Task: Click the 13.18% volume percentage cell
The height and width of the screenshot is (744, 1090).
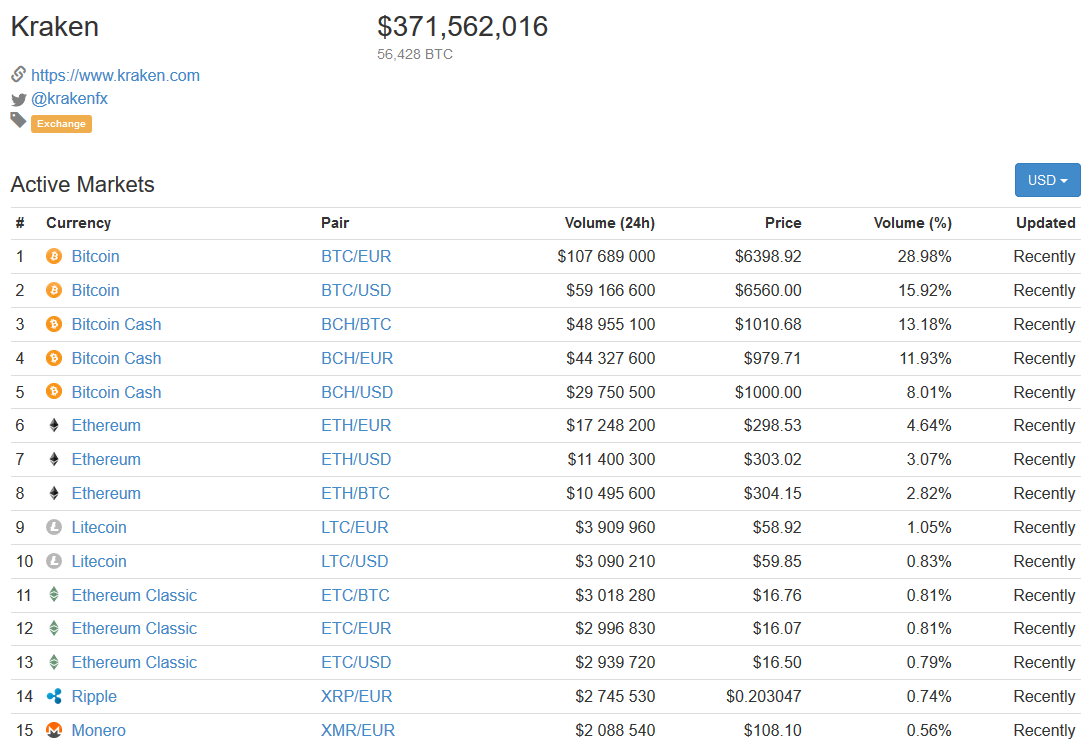Action: 925,324
